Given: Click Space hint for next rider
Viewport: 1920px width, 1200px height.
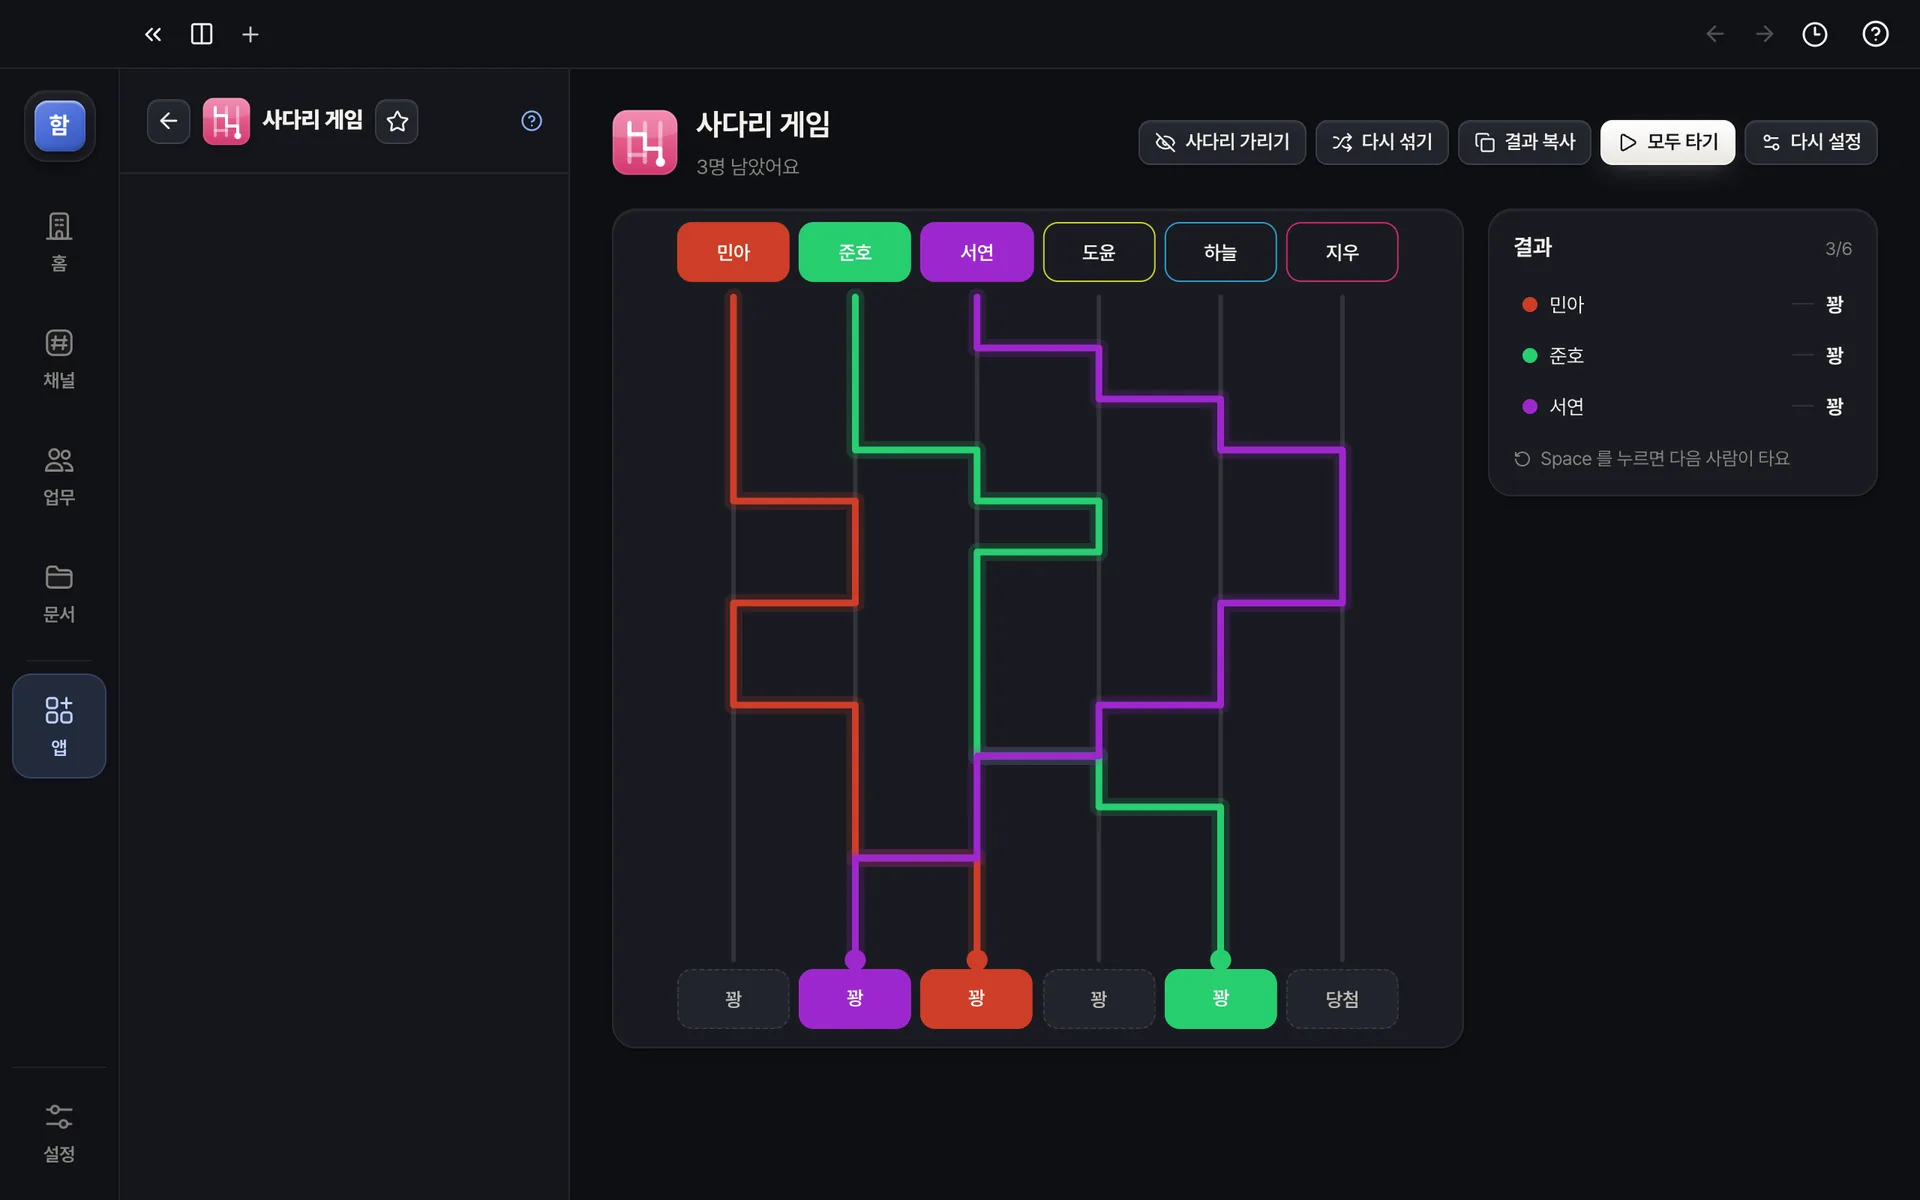Looking at the screenshot, I should tap(1652, 458).
